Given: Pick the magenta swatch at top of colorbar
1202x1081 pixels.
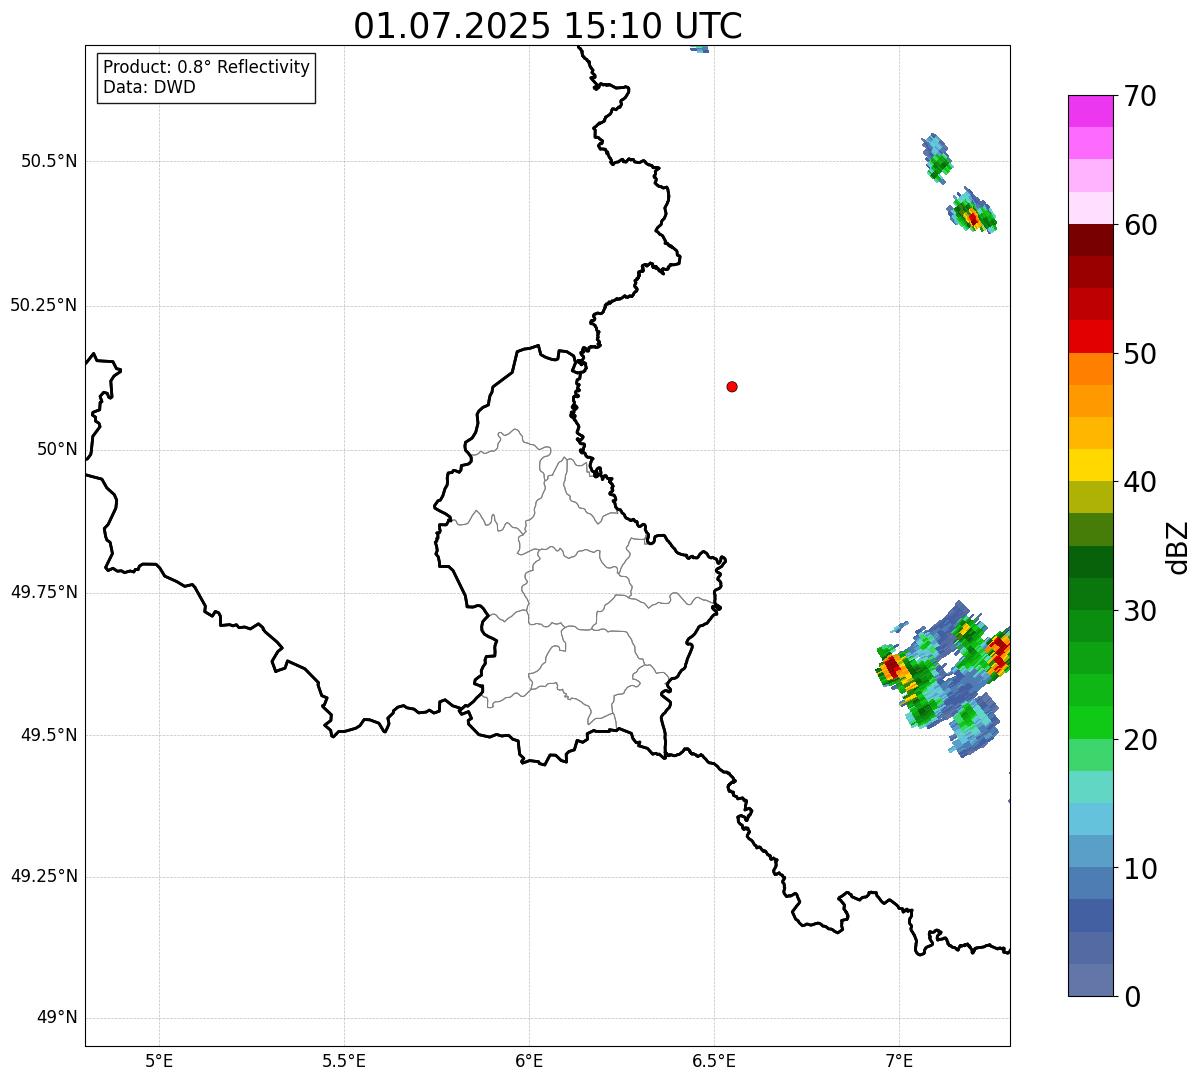Looking at the screenshot, I should coord(1090,111).
